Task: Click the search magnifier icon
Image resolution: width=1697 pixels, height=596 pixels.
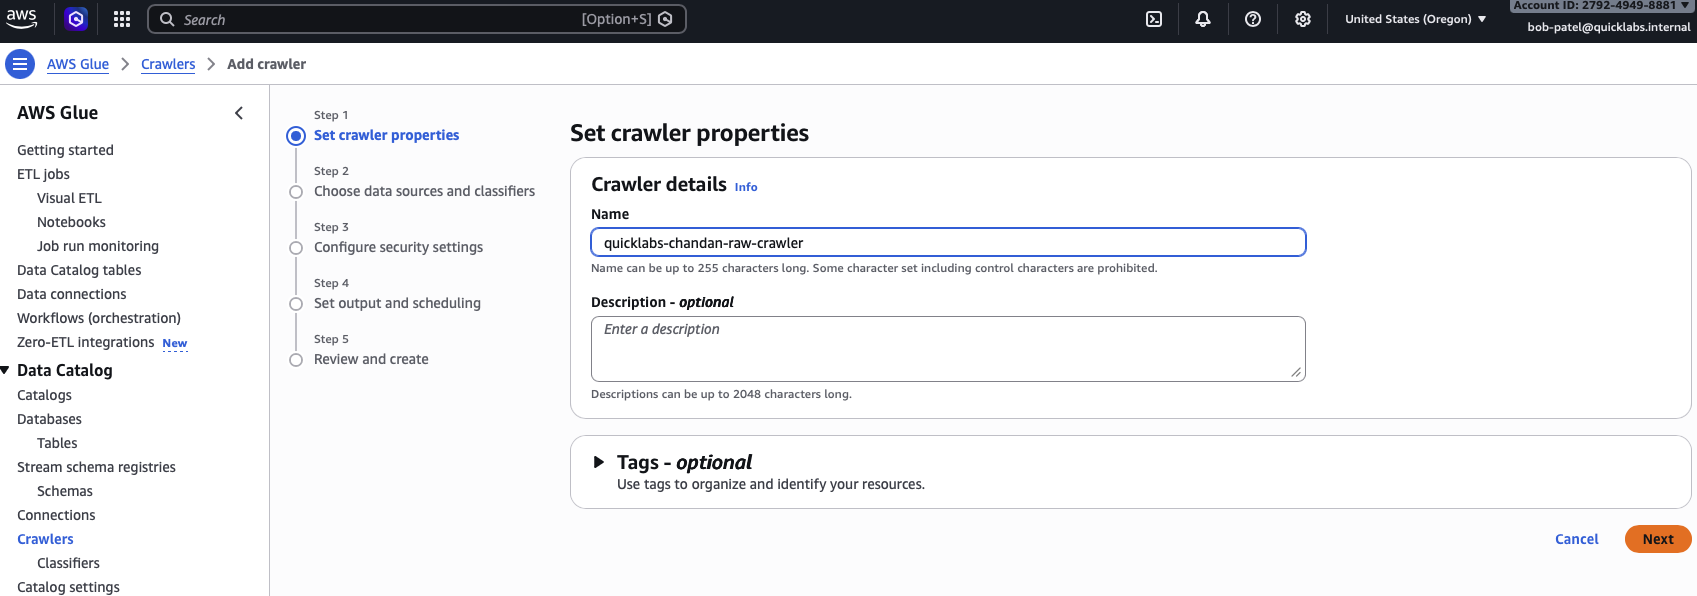Action: click(167, 19)
